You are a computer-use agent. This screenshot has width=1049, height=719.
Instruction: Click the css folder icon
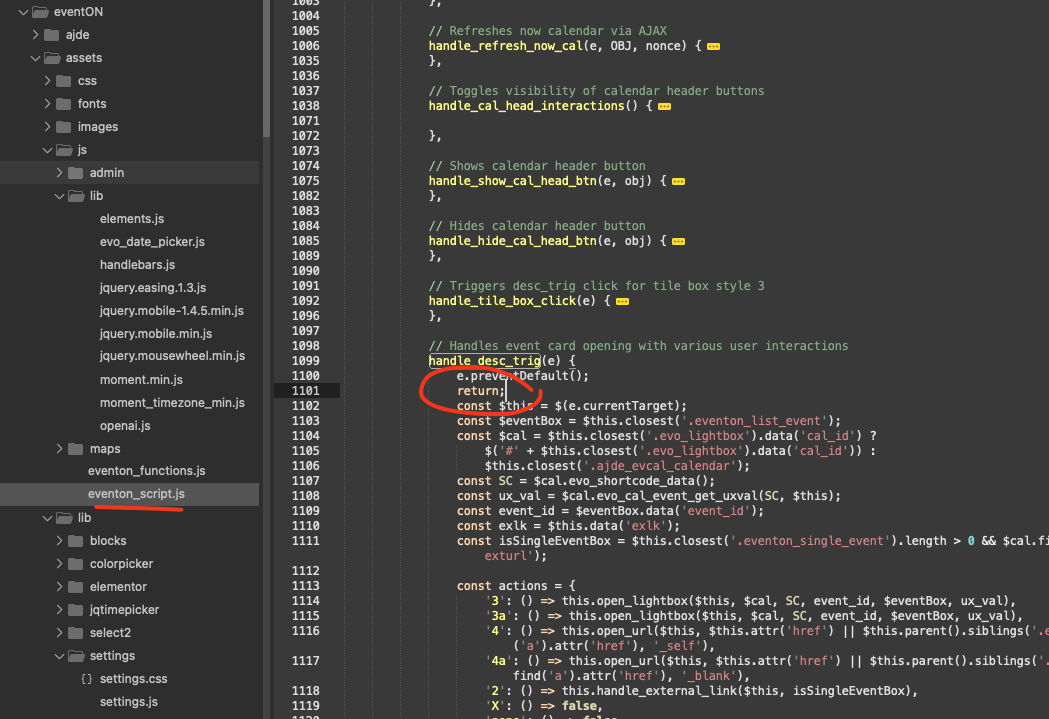(x=64, y=81)
